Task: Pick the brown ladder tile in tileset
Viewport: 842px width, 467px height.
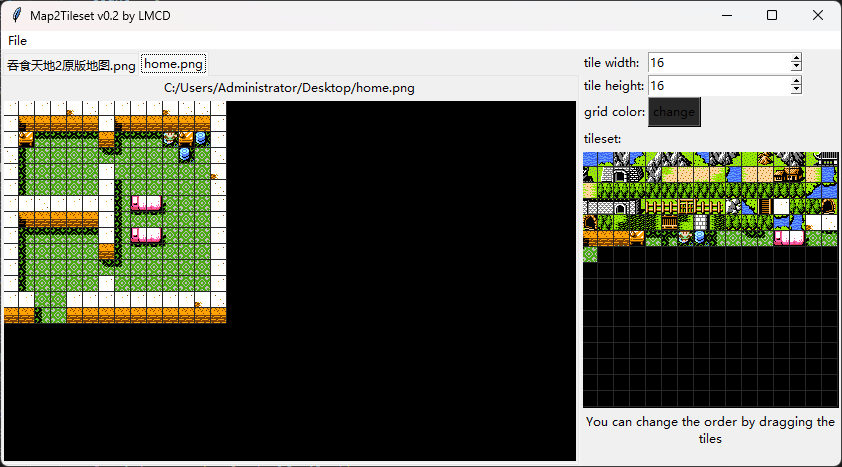Action: (767, 207)
